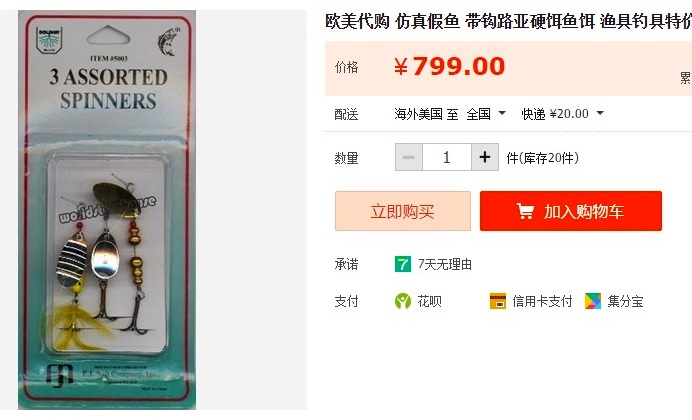
Task: Click the quantity input field showing 1
Action: 447,157
